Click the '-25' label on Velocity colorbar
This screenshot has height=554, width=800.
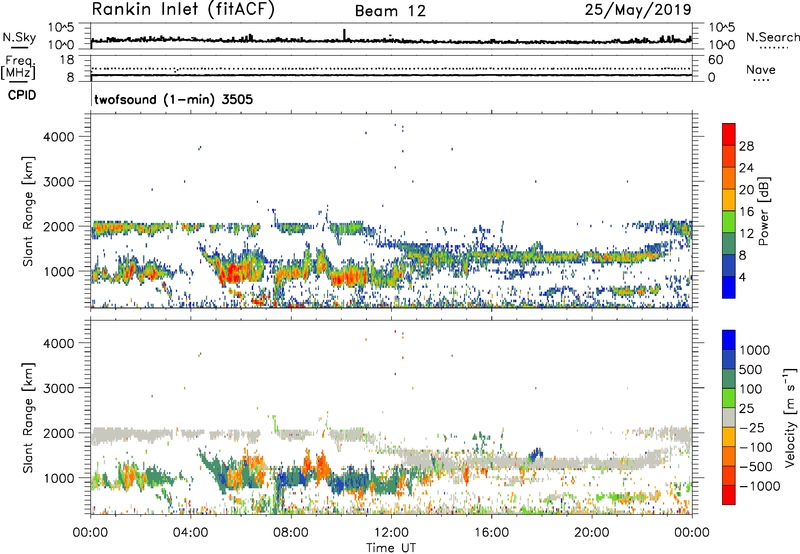click(753, 427)
